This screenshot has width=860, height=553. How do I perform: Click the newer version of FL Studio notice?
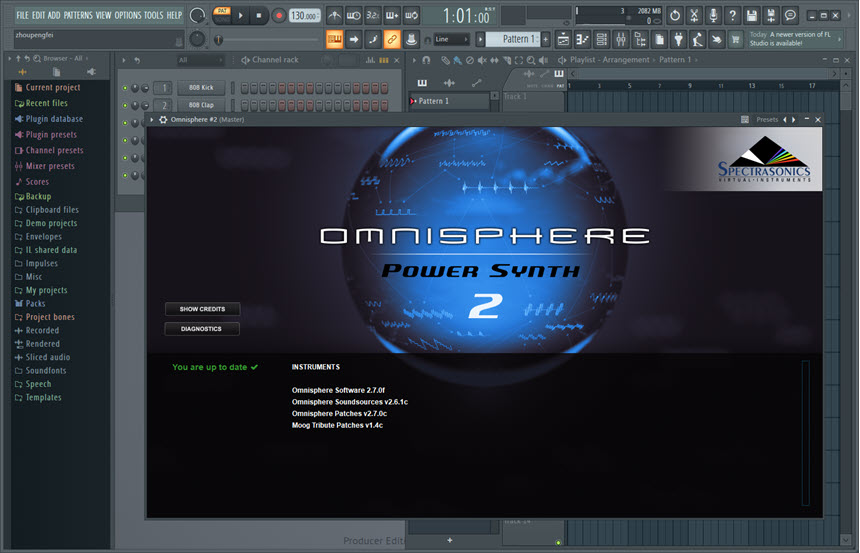point(794,38)
